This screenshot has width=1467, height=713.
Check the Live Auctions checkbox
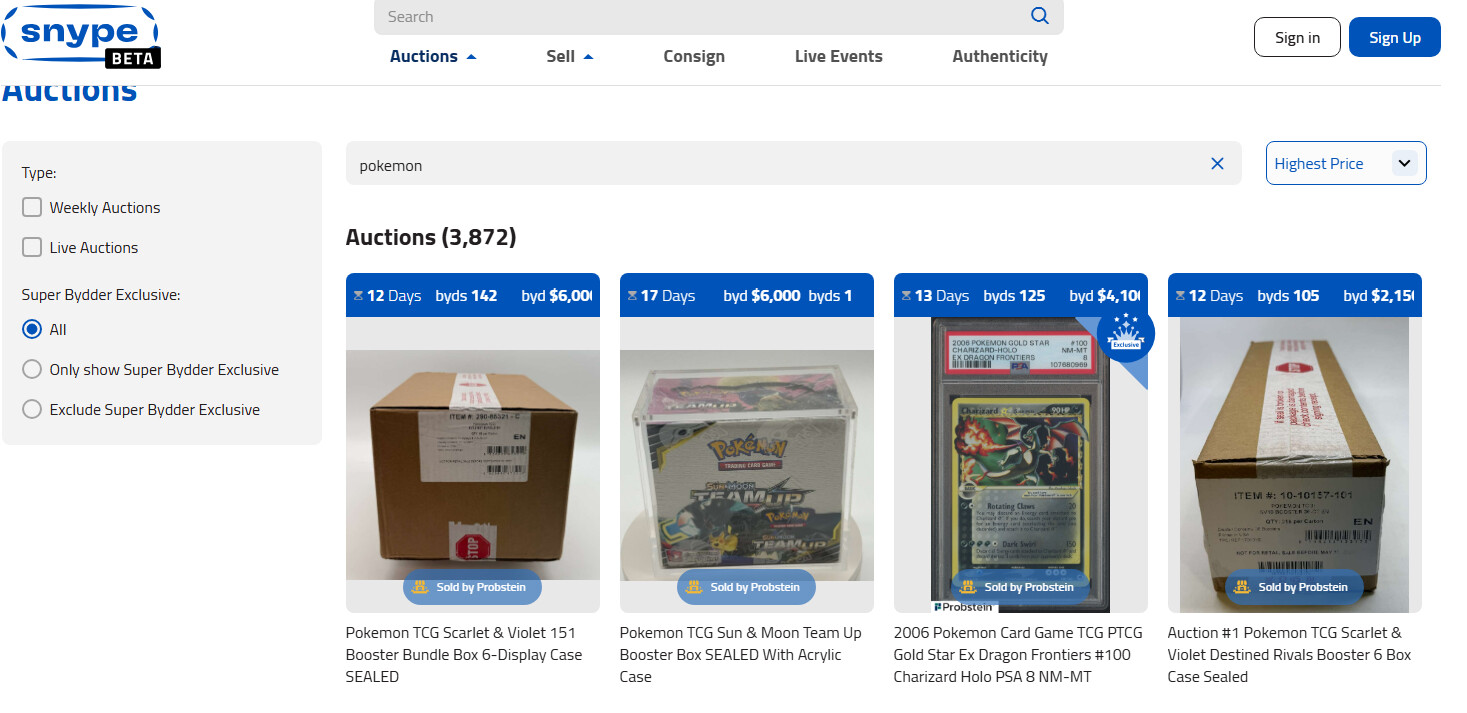(32, 248)
